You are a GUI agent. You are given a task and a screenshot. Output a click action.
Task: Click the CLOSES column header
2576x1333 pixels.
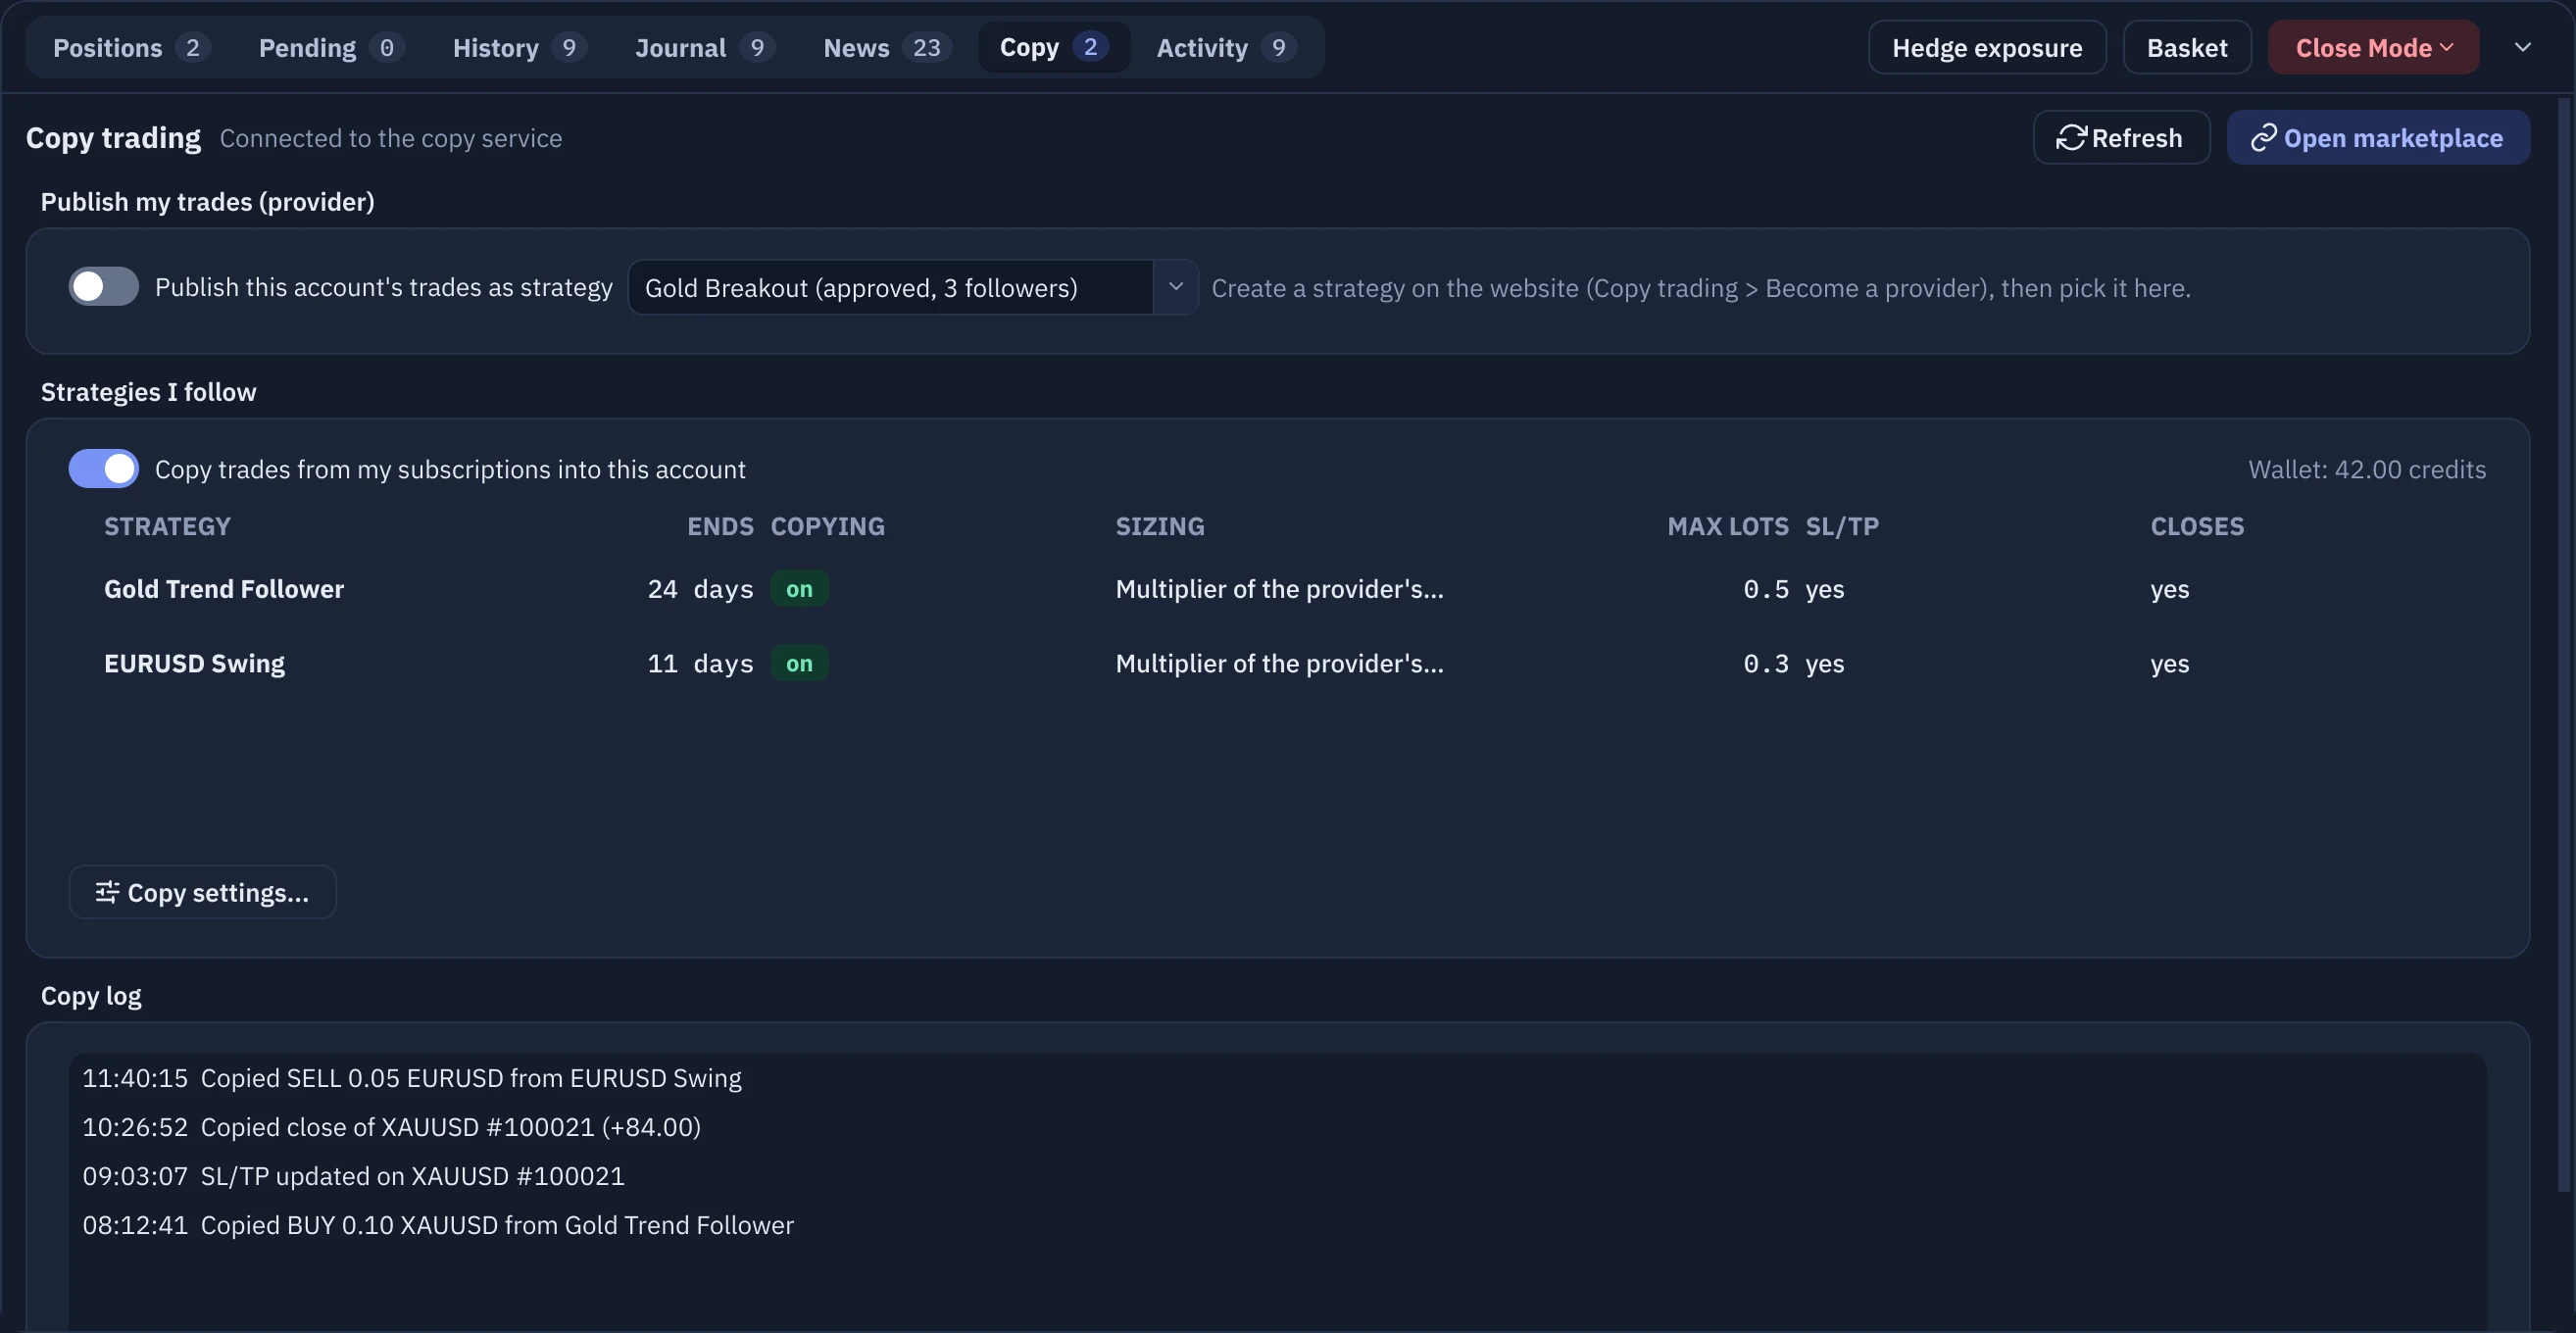2197,526
